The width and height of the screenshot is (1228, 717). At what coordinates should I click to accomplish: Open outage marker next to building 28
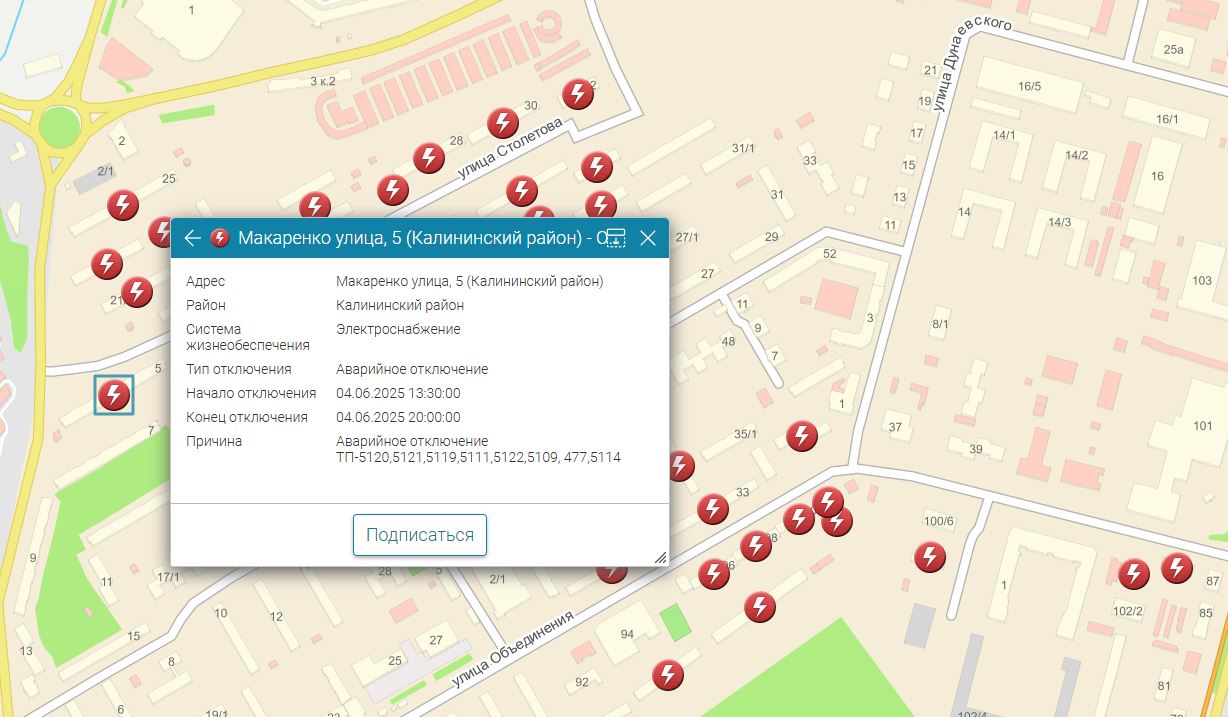[429, 157]
